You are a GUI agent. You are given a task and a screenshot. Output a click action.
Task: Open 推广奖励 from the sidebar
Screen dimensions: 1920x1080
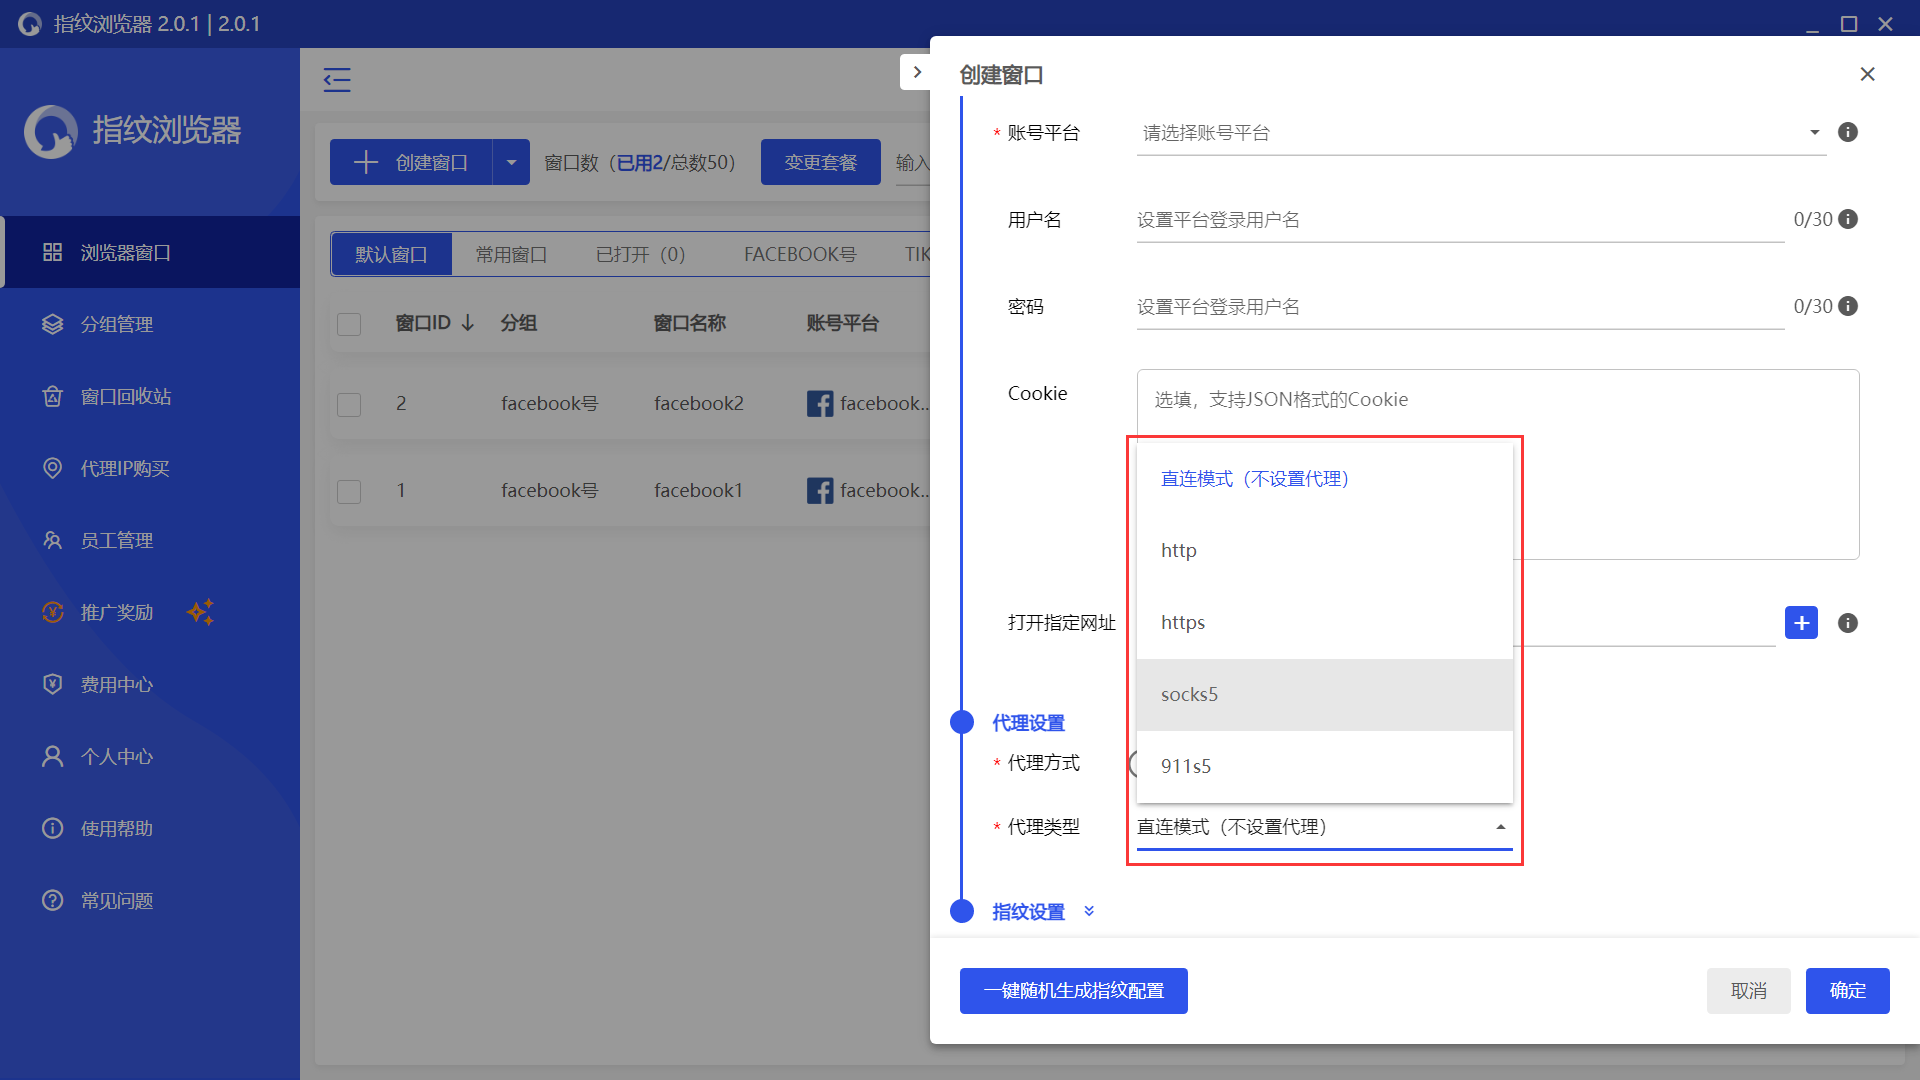click(117, 612)
